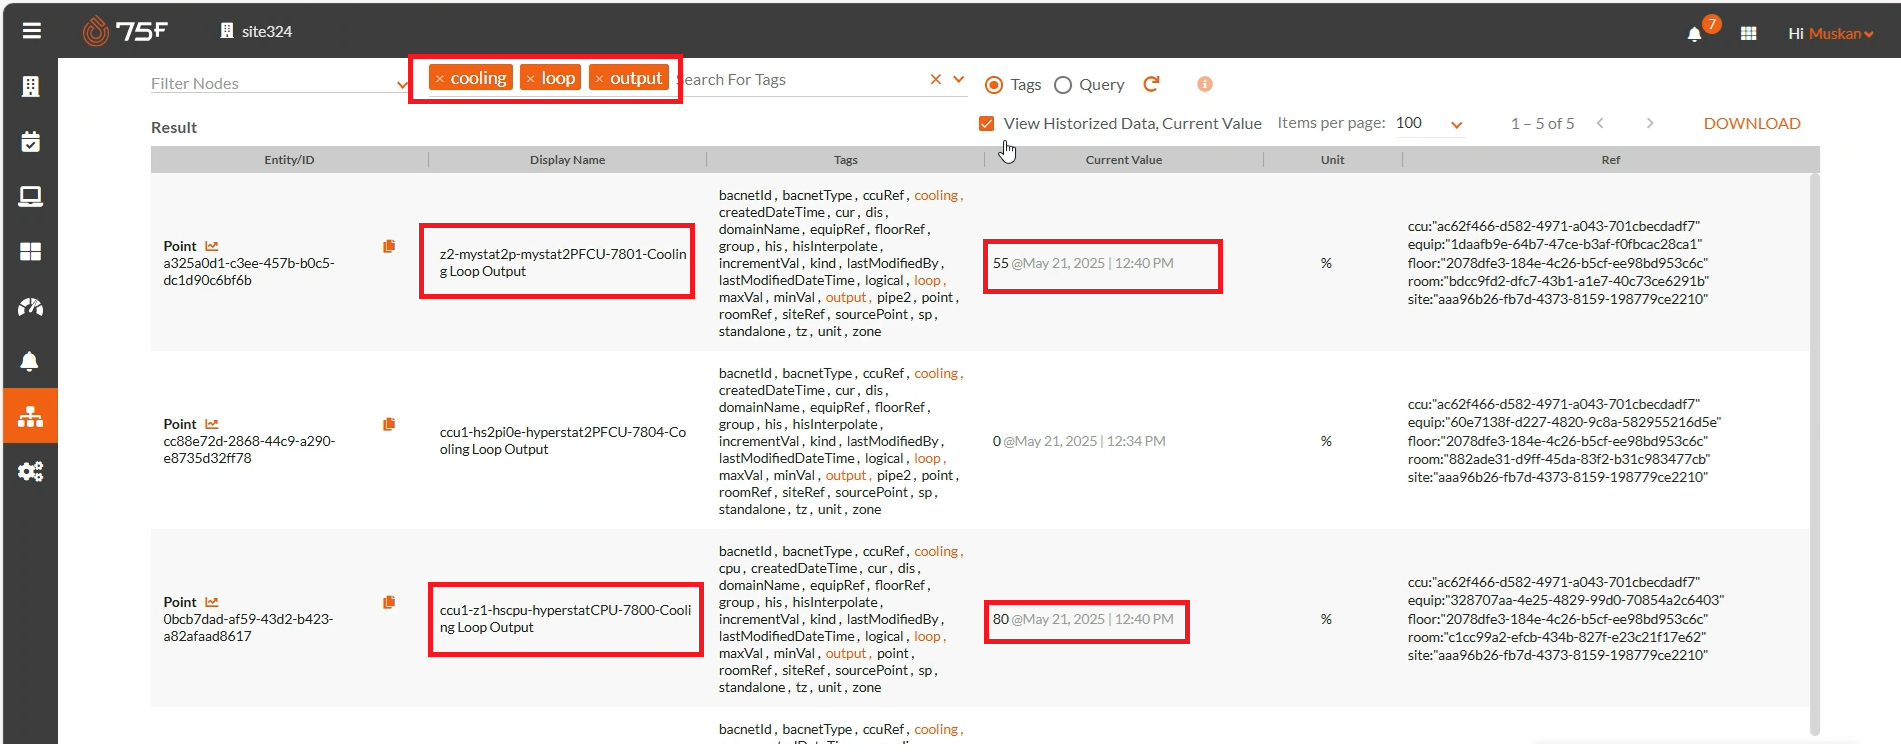
Task: Open chart for point cc88e72d
Action: [212, 424]
